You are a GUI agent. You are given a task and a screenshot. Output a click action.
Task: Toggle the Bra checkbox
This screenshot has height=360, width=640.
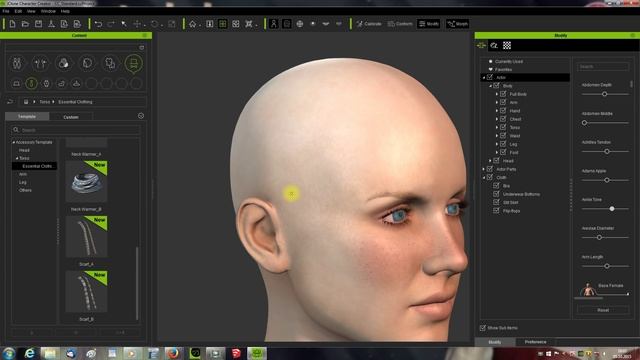pos(497,185)
